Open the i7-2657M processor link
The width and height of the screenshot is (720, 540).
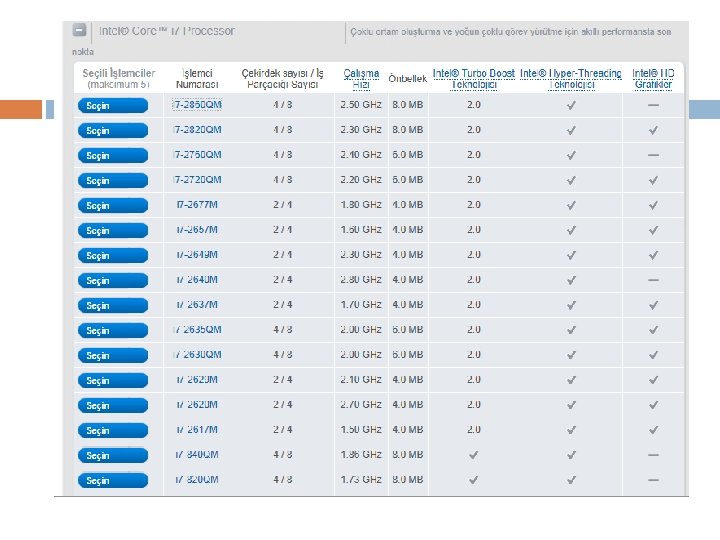[x=197, y=230]
